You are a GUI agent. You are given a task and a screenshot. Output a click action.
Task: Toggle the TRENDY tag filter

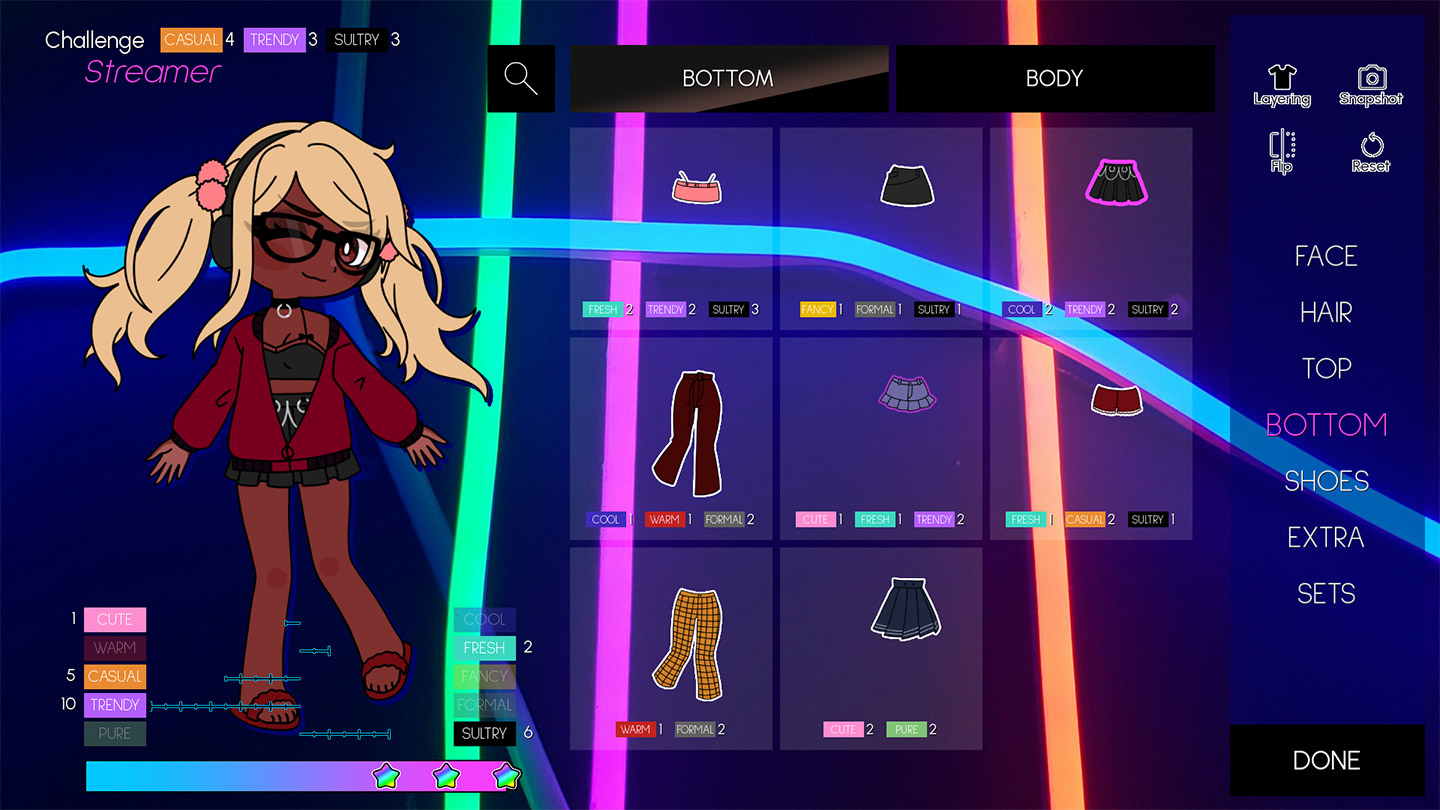[114, 705]
